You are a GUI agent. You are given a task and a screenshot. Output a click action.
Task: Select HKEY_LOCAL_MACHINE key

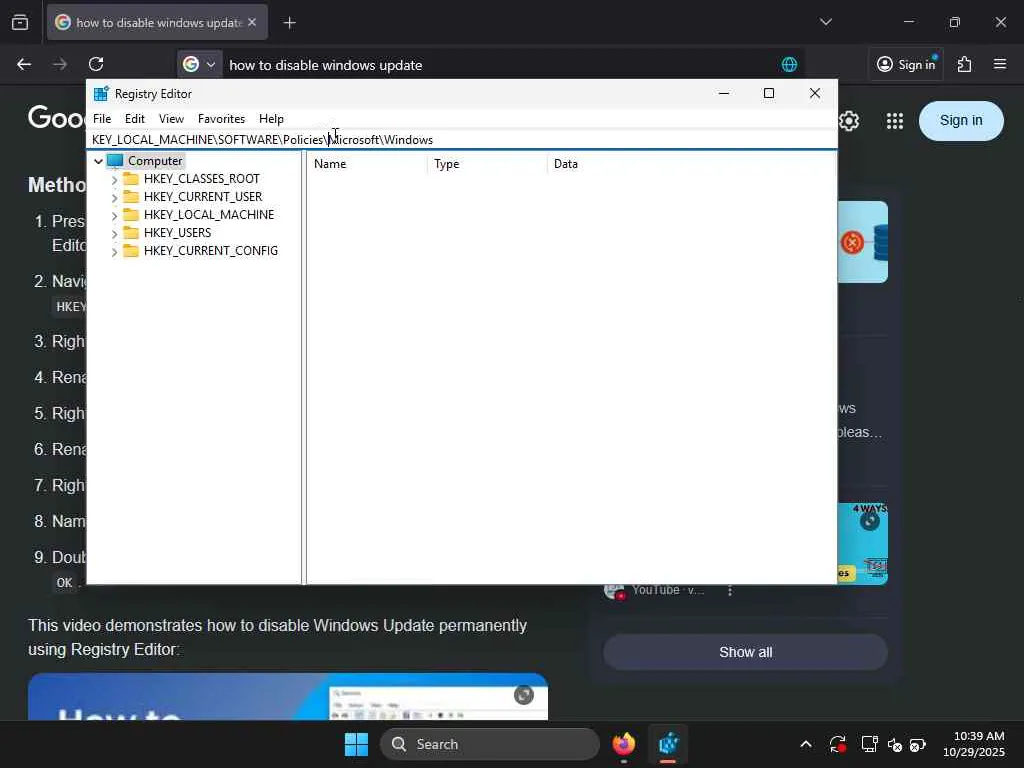click(x=209, y=215)
